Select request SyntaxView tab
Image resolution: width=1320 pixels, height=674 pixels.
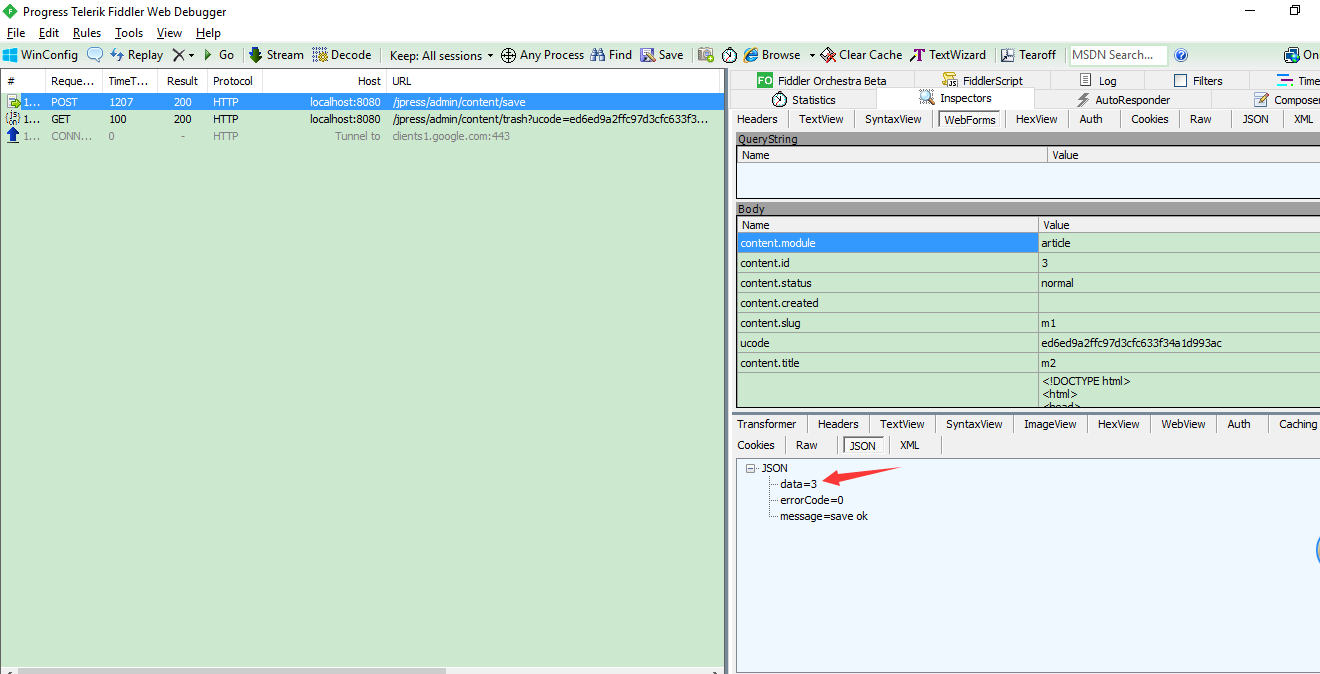(x=893, y=119)
